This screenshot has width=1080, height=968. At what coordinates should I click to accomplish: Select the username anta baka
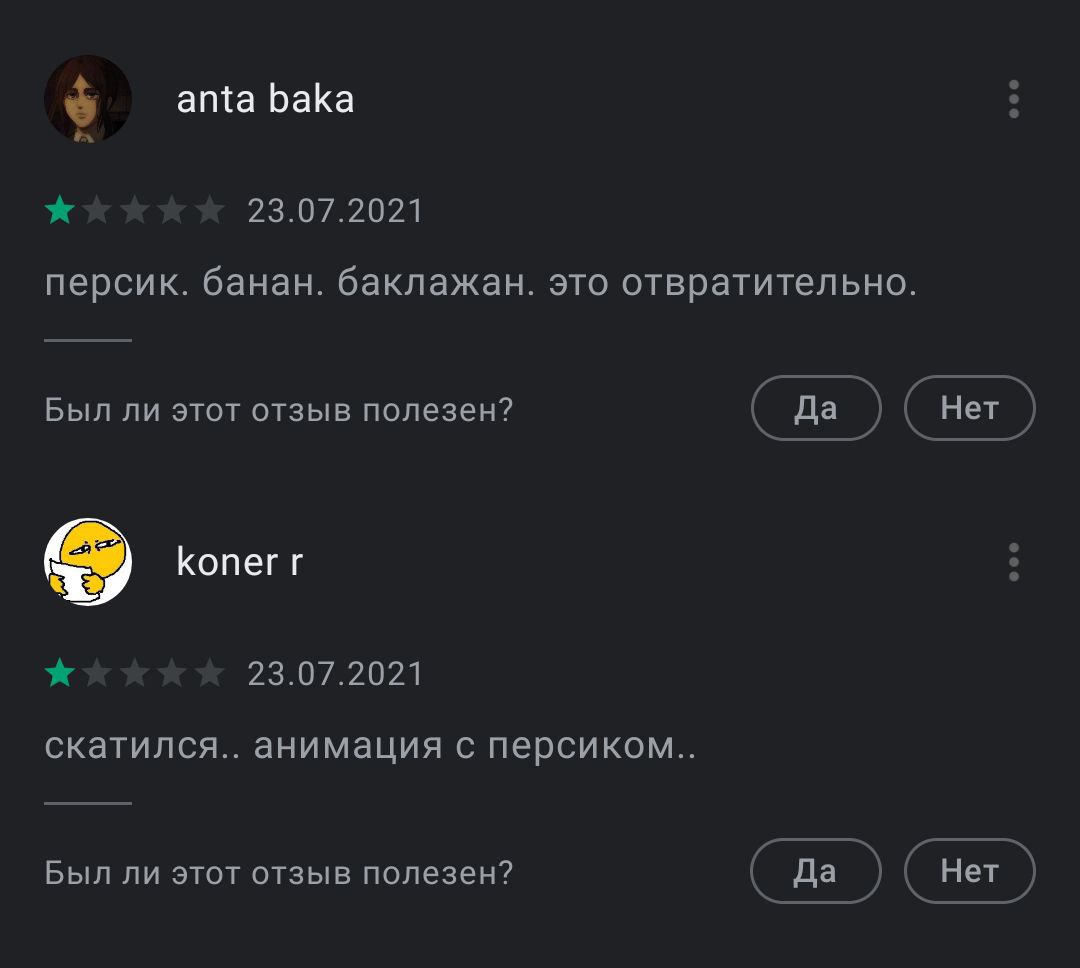(265, 100)
